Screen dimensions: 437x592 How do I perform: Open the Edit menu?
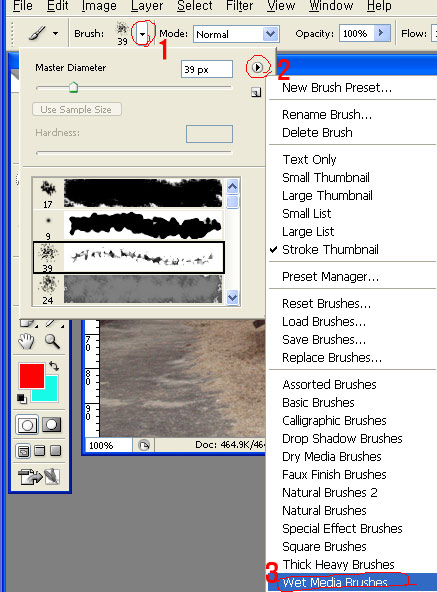tap(58, 6)
